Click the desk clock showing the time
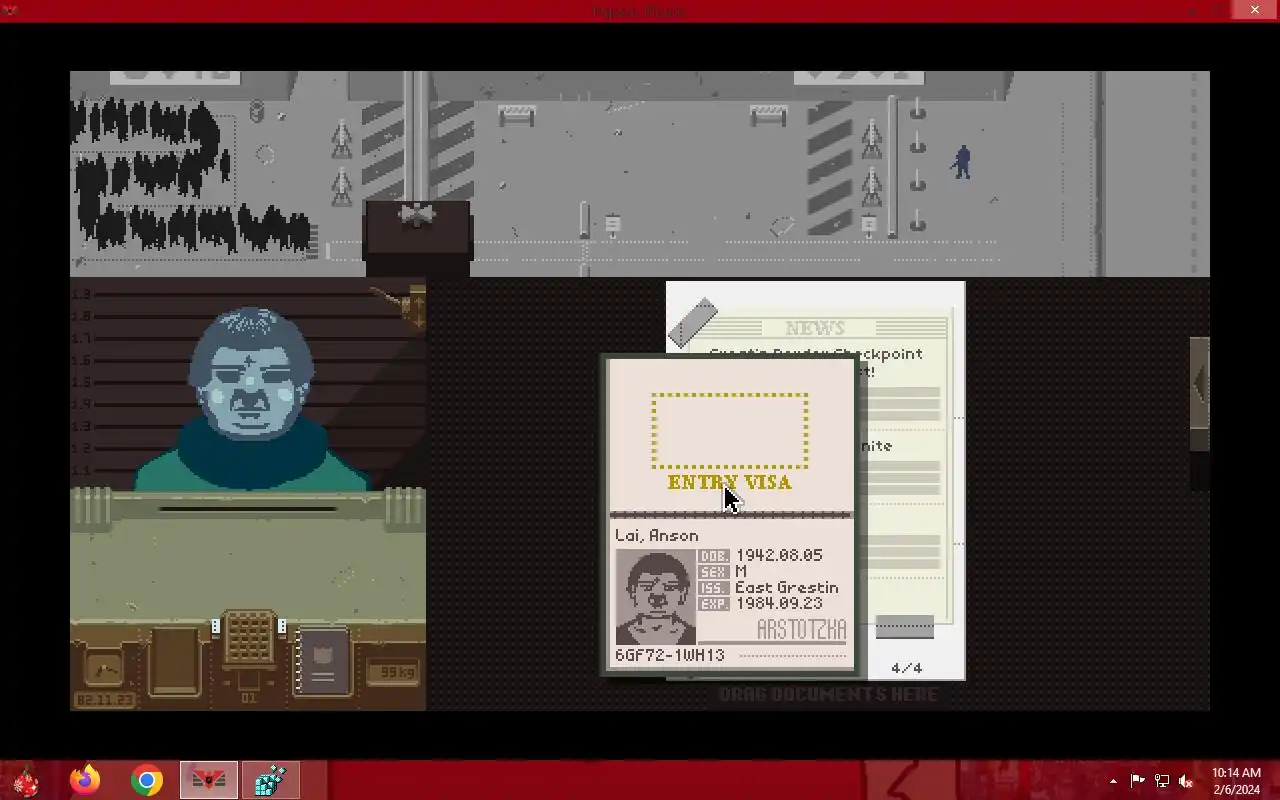 (x=103, y=667)
